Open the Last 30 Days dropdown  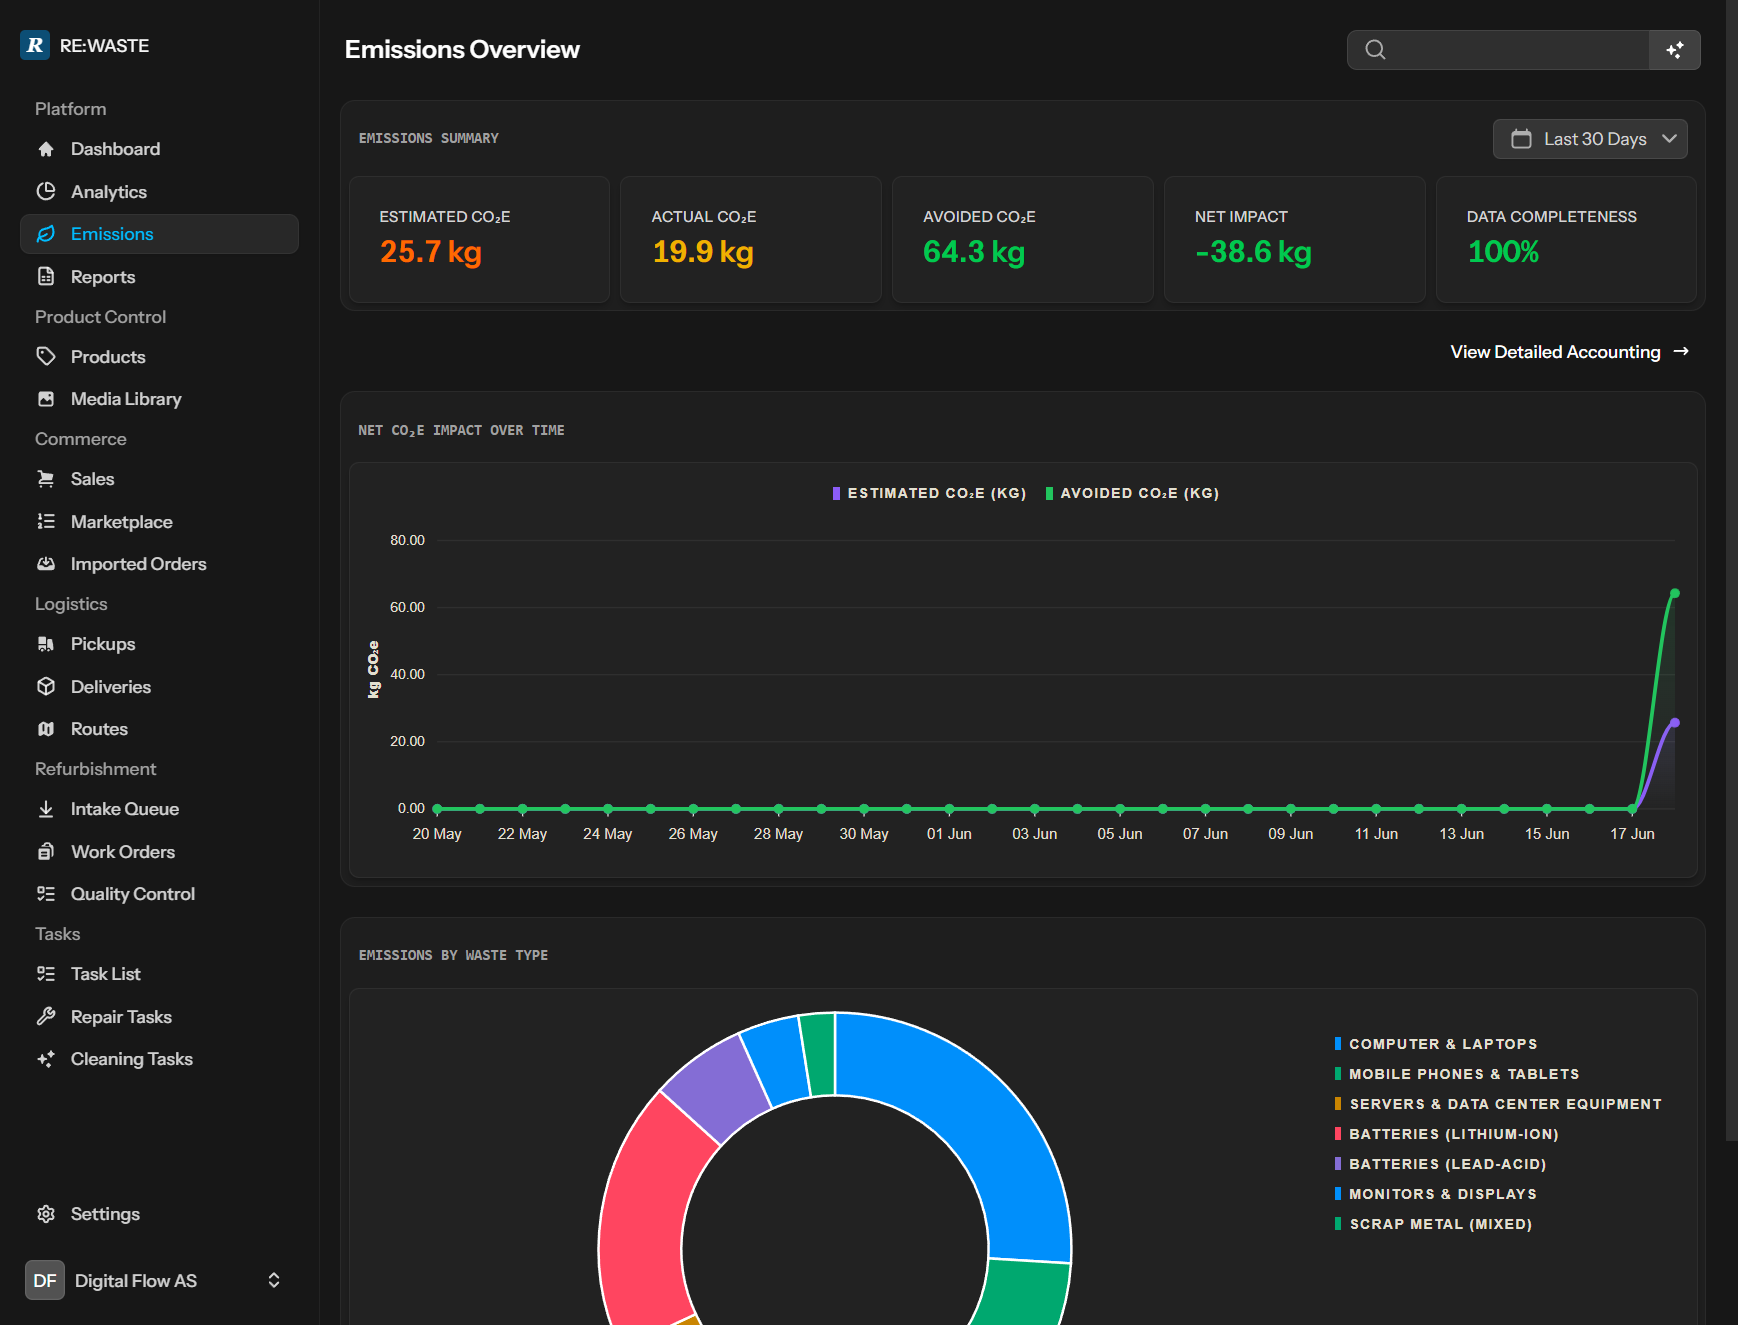(1590, 139)
